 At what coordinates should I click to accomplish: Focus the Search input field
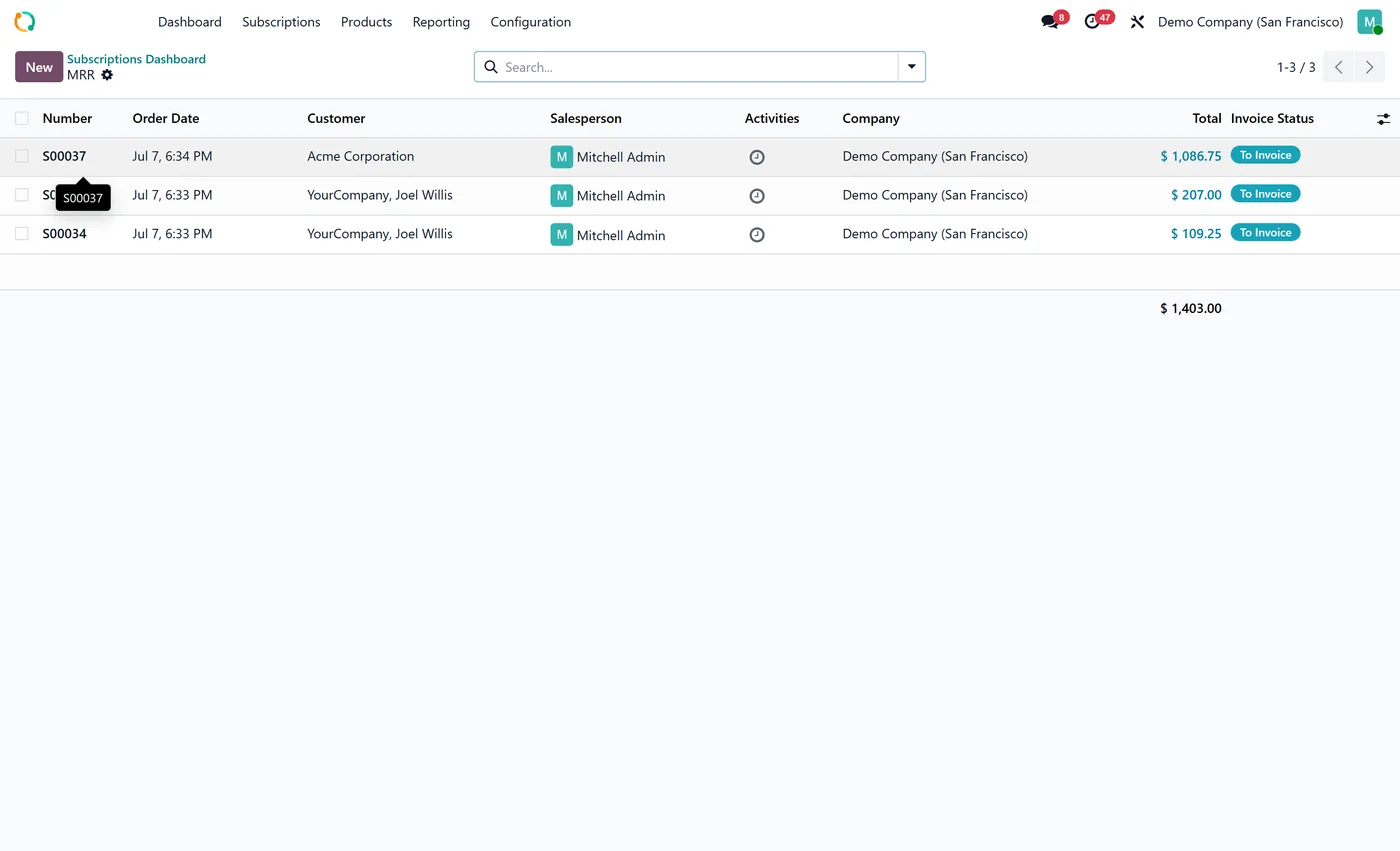pyautogui.click(x=698, y=67)
